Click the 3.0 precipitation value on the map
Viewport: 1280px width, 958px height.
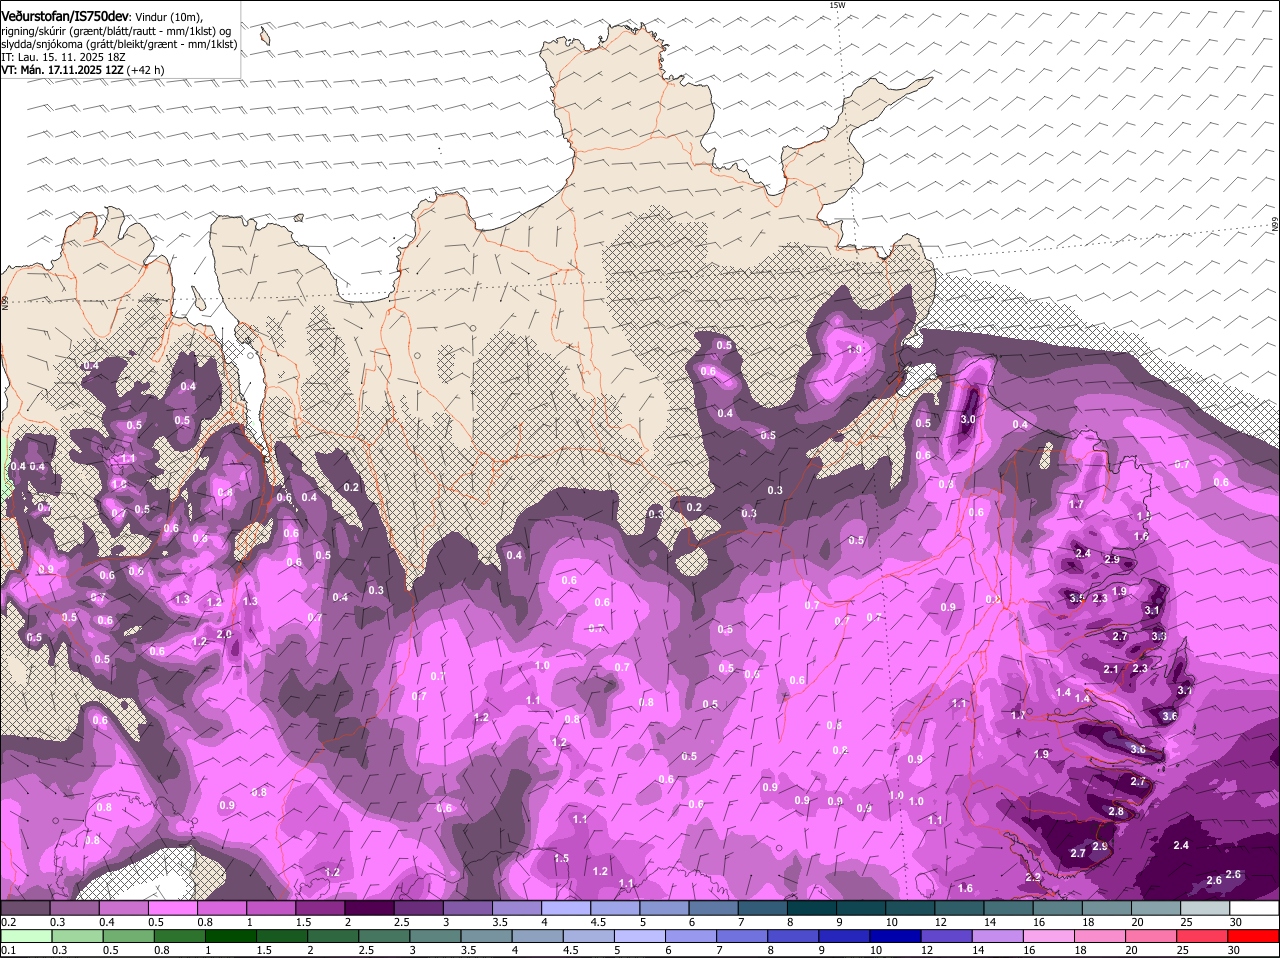coord(967,420)
